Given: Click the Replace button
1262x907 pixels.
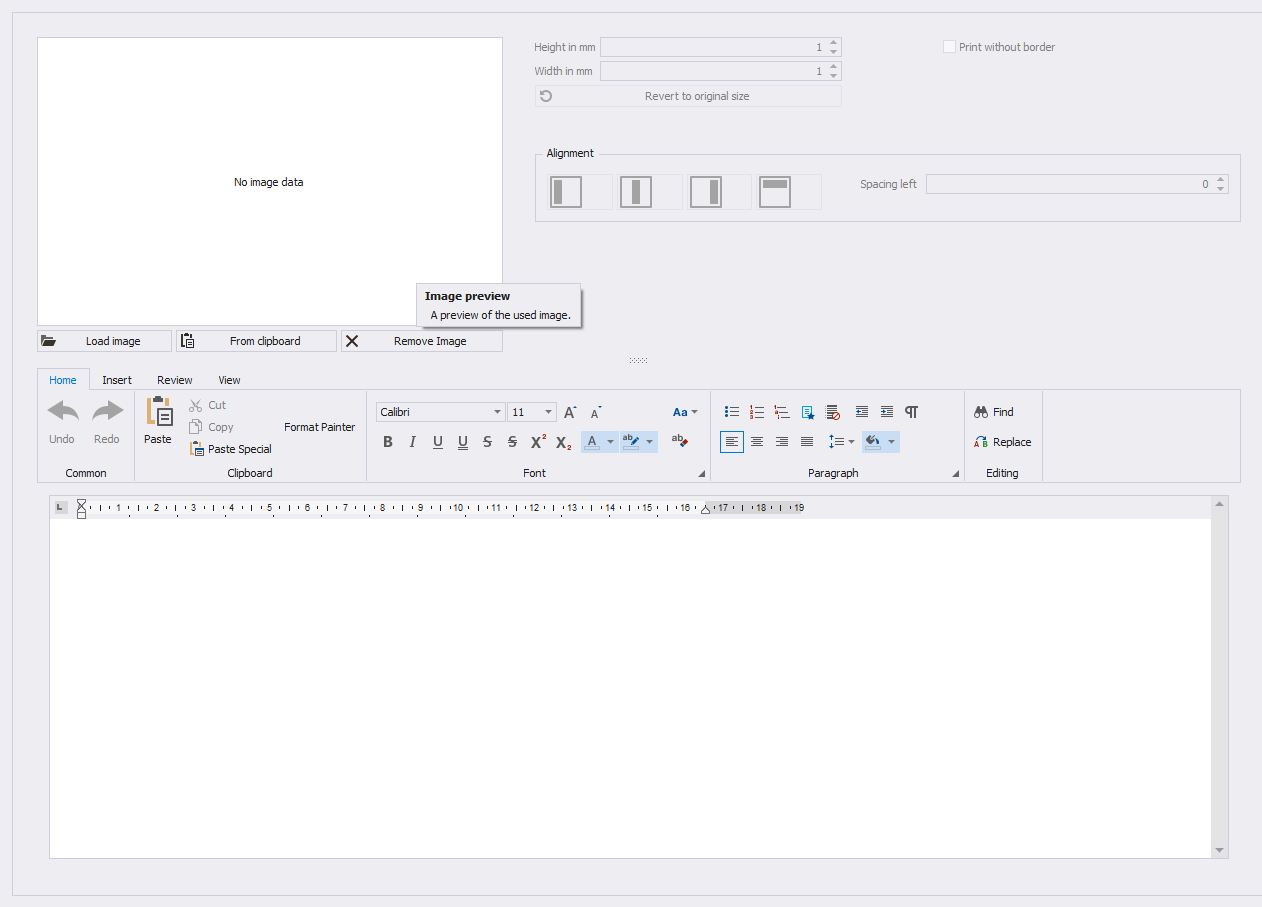Looking at the screenshot, I should point(1003,442).
